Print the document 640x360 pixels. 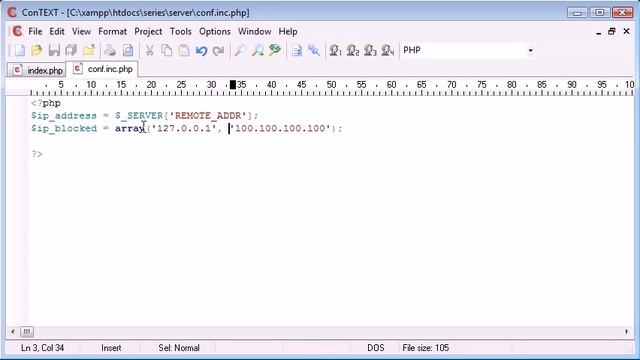coord(110,50)
